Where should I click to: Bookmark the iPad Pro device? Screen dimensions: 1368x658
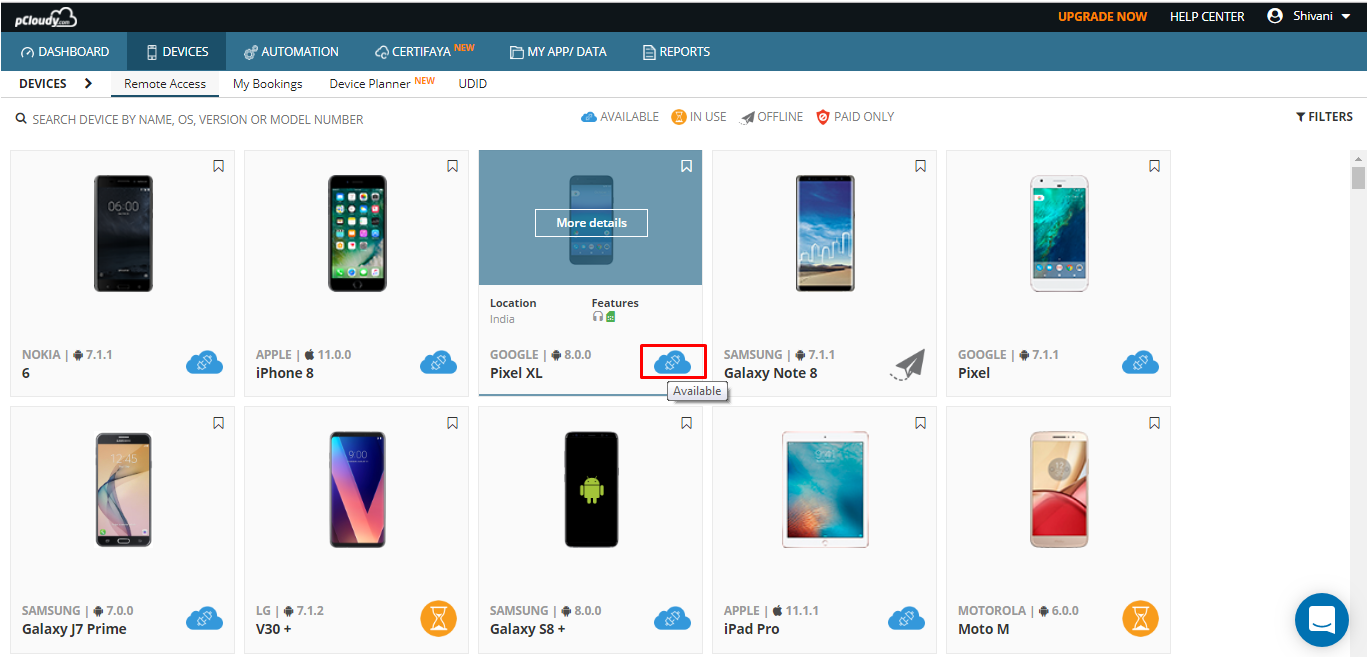click(921, 423)
